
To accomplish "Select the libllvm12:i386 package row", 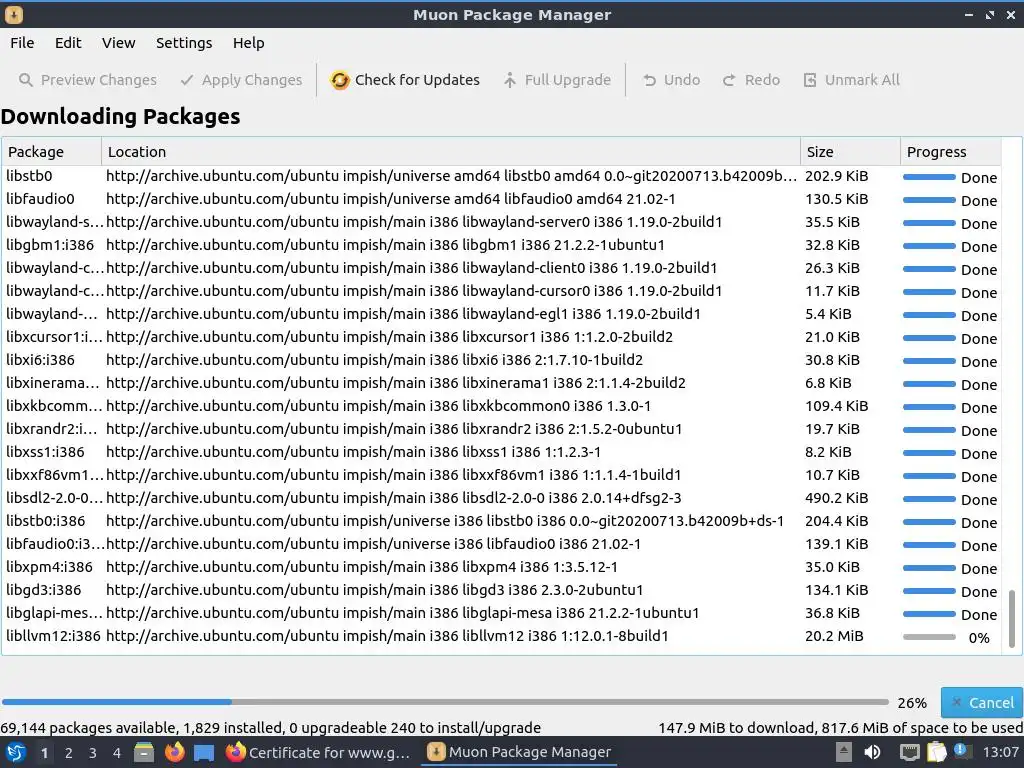I will 501,636.
